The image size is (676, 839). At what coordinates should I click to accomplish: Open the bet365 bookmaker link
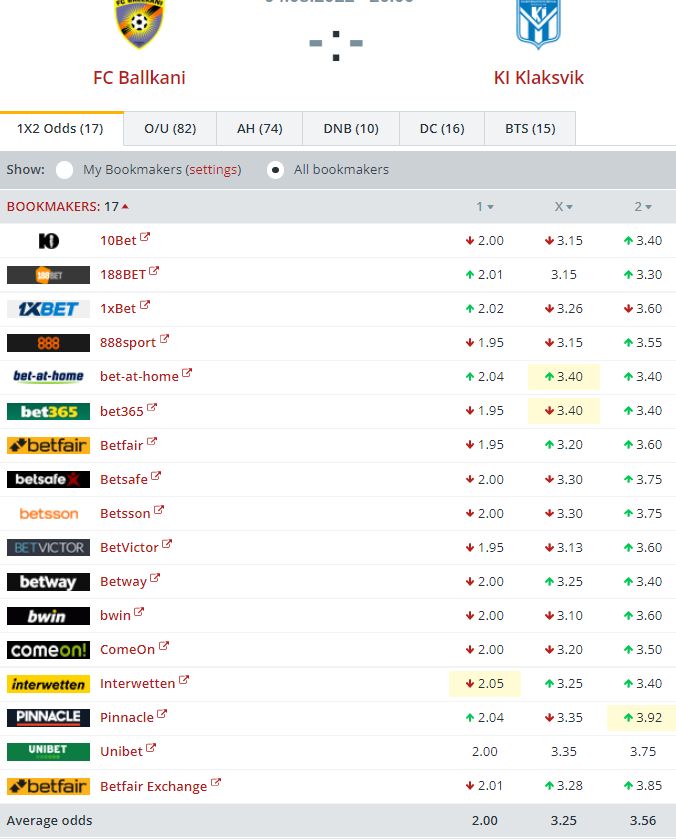coord(121,411)
